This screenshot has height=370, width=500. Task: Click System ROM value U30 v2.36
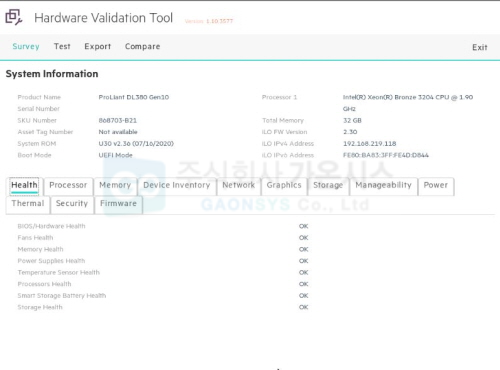click(x=136, y=144)
